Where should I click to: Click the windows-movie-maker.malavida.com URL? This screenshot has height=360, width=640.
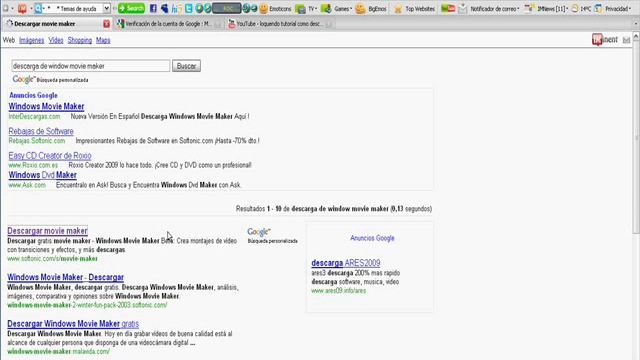[58, 351]
